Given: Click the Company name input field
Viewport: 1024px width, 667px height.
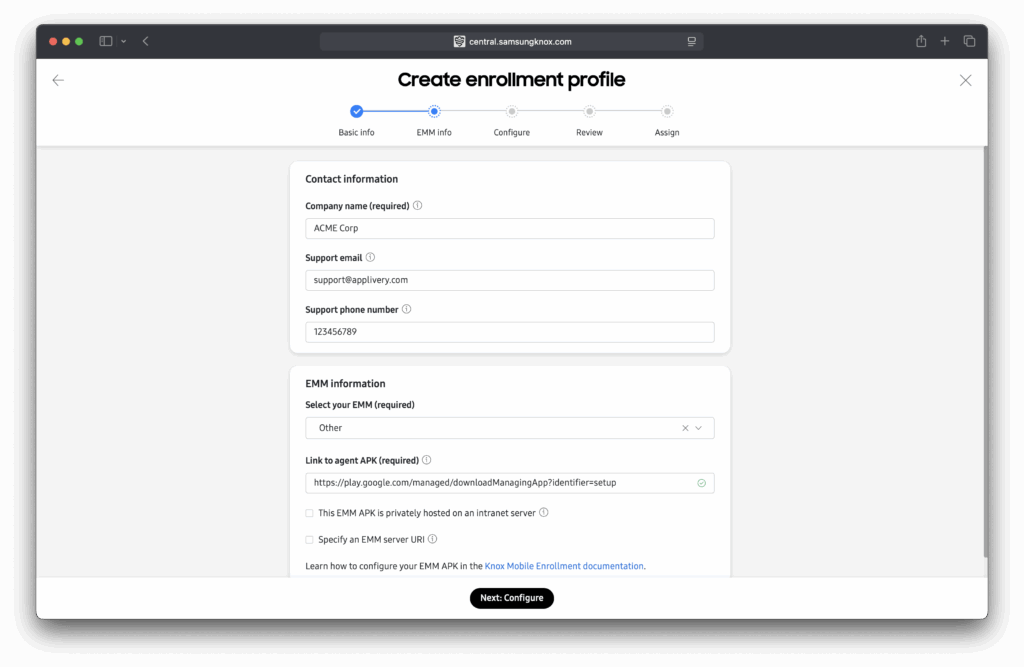Looking at the screenshot, I should coord(509,228).
